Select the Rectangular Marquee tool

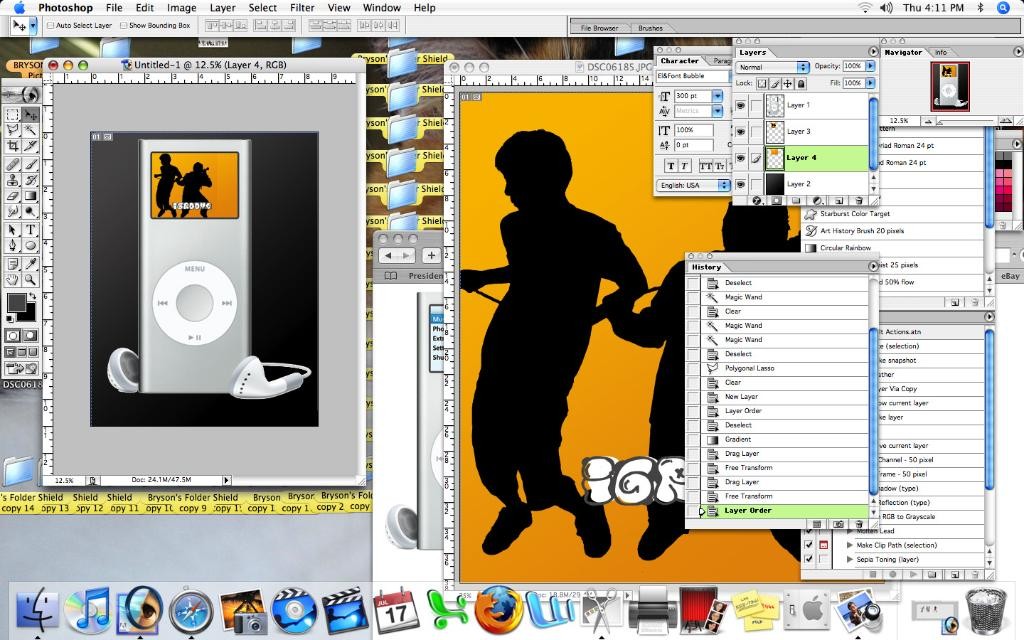pyautogui.click(x=12, y=114)
